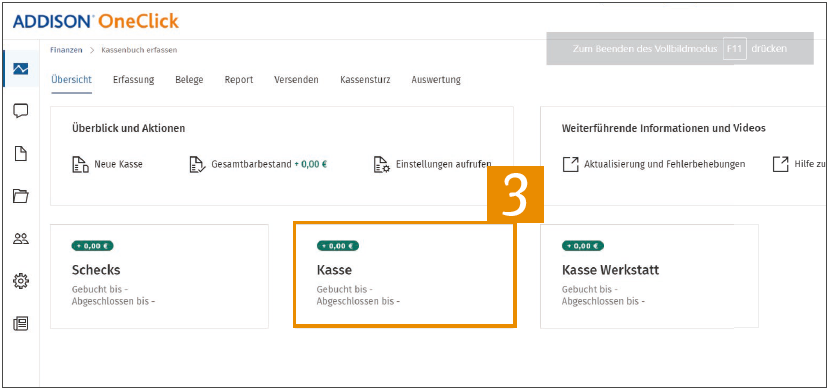This screenshot has height=390, width=830.
Task: Click external link icon beside Aktualisierung und Fehlerbehebungen
Action: click(x=571, y=165)
